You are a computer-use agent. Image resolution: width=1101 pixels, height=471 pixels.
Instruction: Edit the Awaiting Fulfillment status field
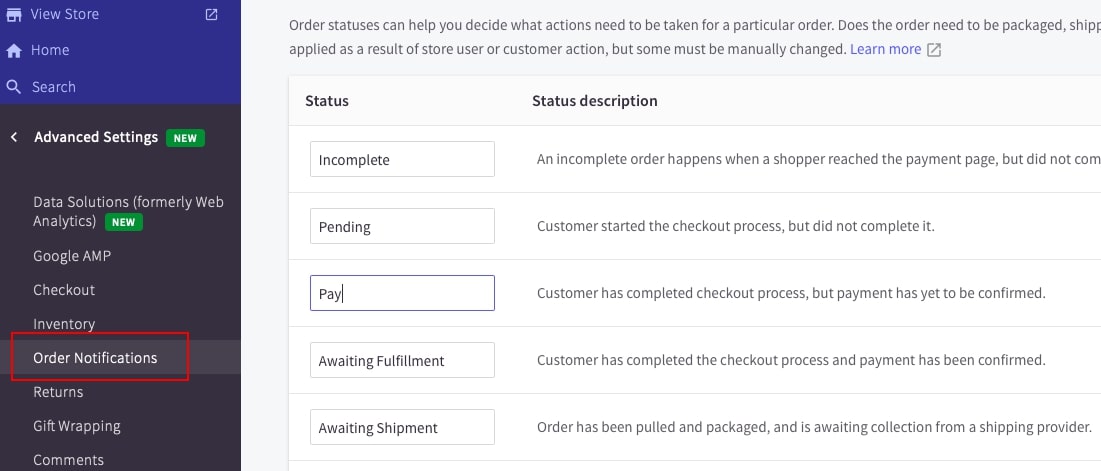click(x=402, y=360)
